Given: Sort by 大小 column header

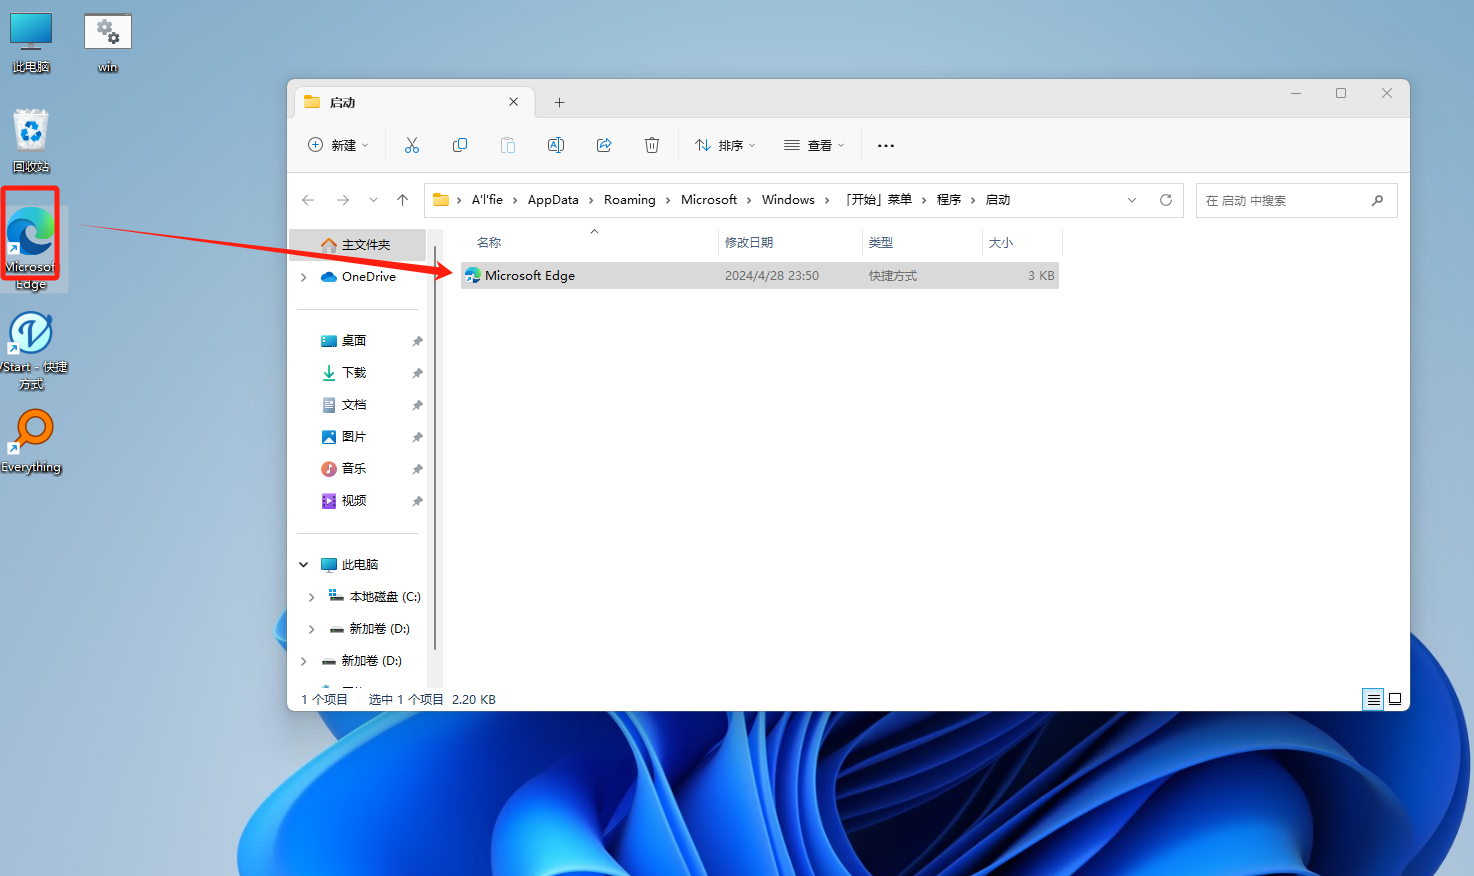Looking at the screenshot, I should pos(1001,243).
